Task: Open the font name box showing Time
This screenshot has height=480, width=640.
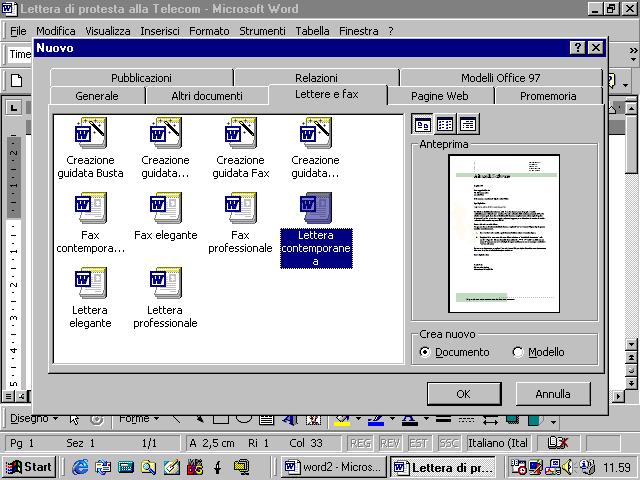Action: [x=20, y=54]
